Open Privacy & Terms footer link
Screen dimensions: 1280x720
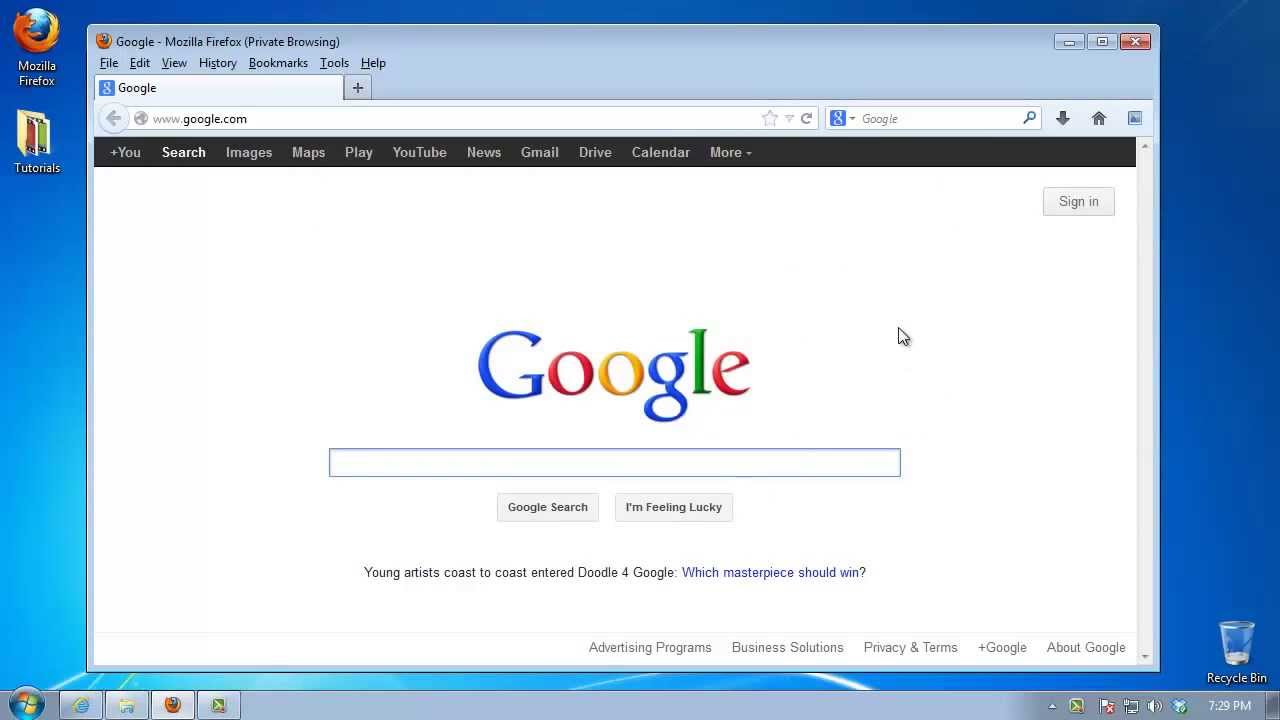pyautogui.click(x=911, y=647)
